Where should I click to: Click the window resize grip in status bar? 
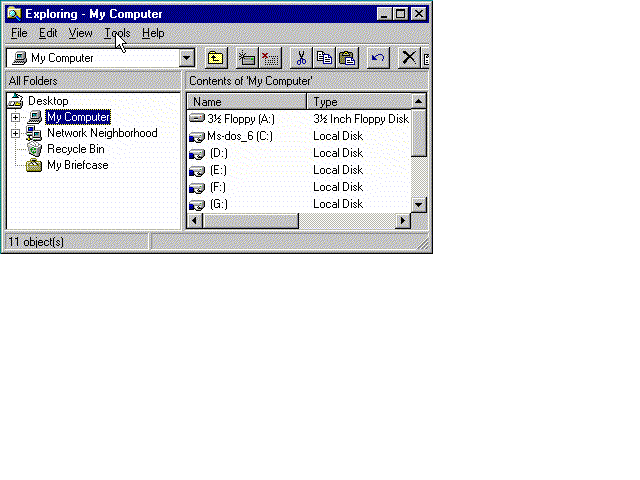[x=423, y=243]
